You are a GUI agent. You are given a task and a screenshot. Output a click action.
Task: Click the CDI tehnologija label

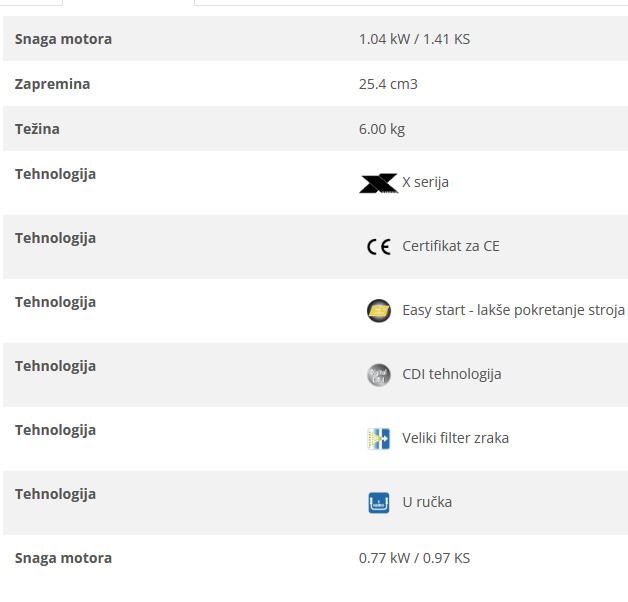pyautogui.click(x=451, y=374)
